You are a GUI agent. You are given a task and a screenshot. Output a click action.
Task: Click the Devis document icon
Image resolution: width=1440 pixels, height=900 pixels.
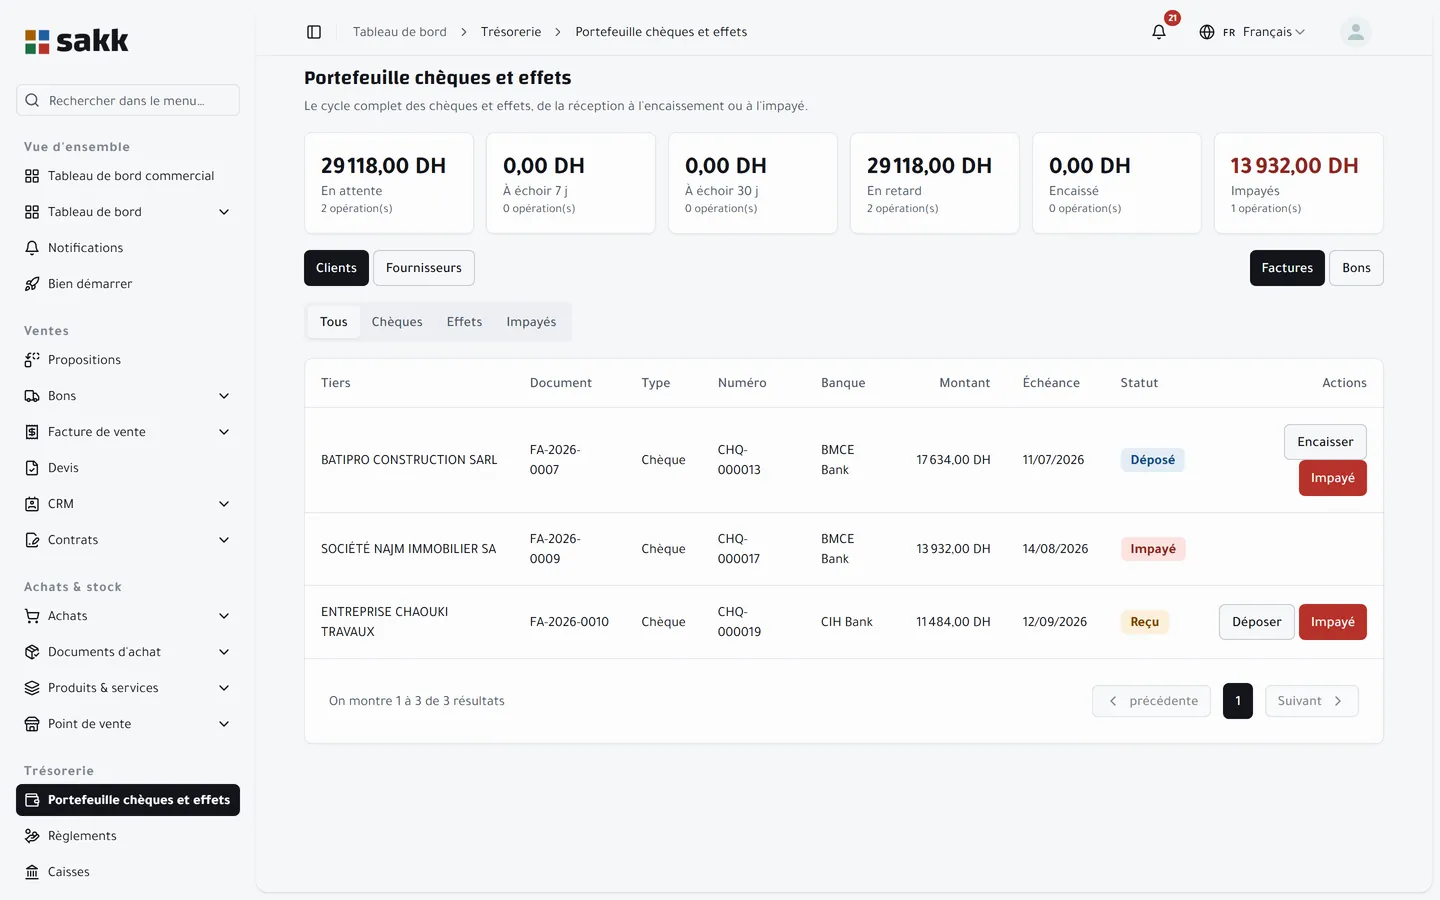(x=32, y=468)
